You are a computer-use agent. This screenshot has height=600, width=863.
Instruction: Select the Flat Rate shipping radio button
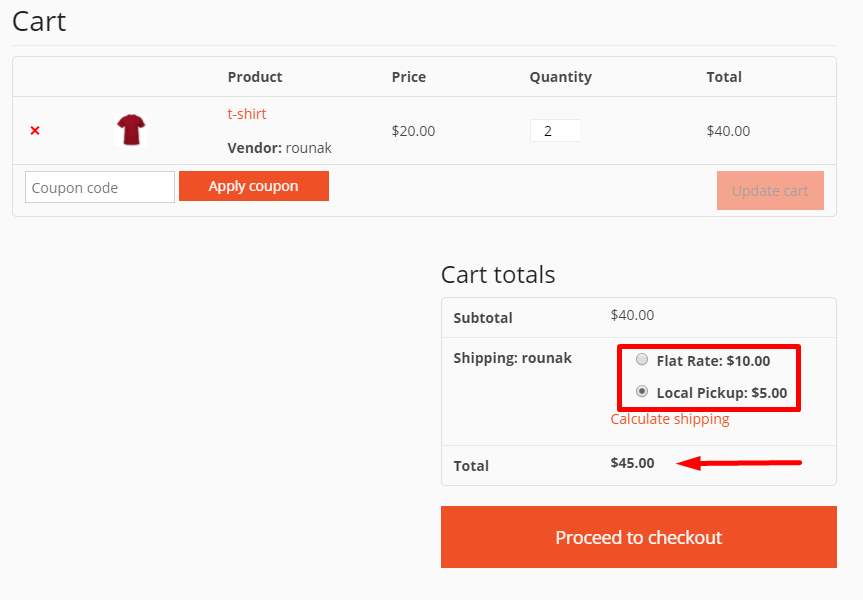pyautogui.click(x=642, y=360)
